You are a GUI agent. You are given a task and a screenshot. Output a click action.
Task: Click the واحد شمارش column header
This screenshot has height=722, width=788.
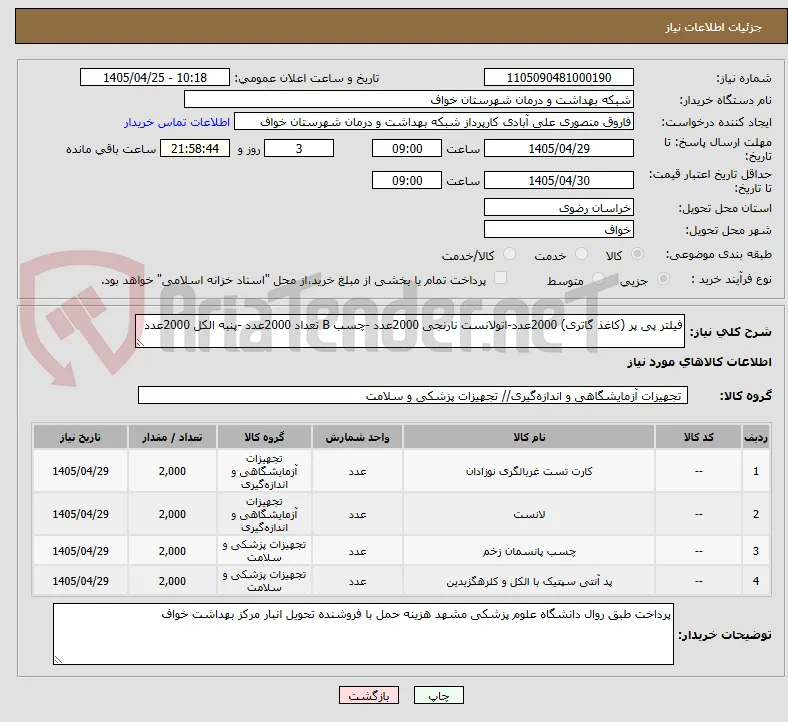click(357, 437)
